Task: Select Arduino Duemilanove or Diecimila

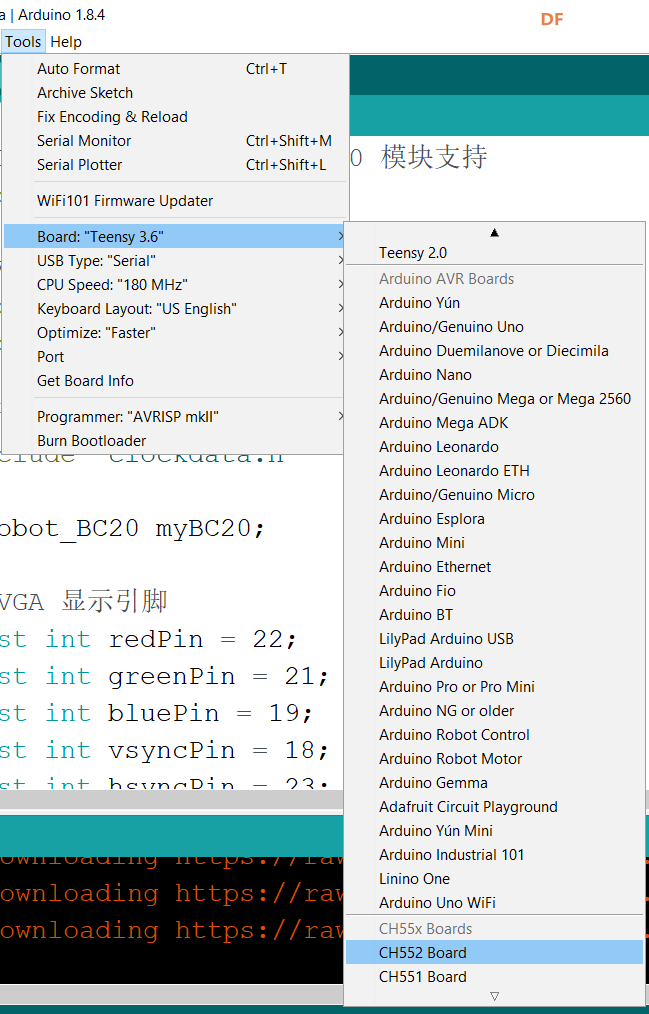Action: click(495, 351)
